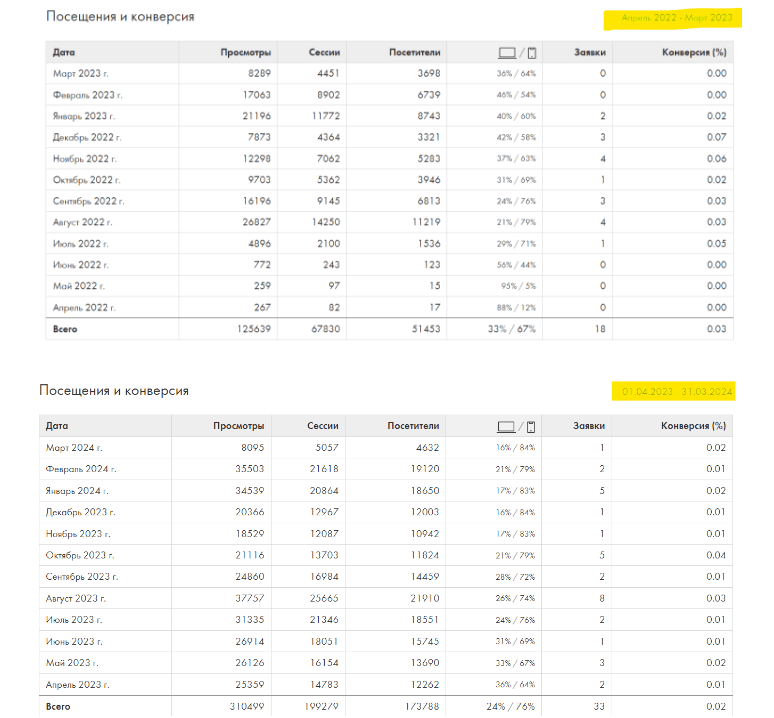This screenshot has height=718, width=774.
Task: Click the lower "Посещения и конверсия" heading
Action: [x=113, y=390]
